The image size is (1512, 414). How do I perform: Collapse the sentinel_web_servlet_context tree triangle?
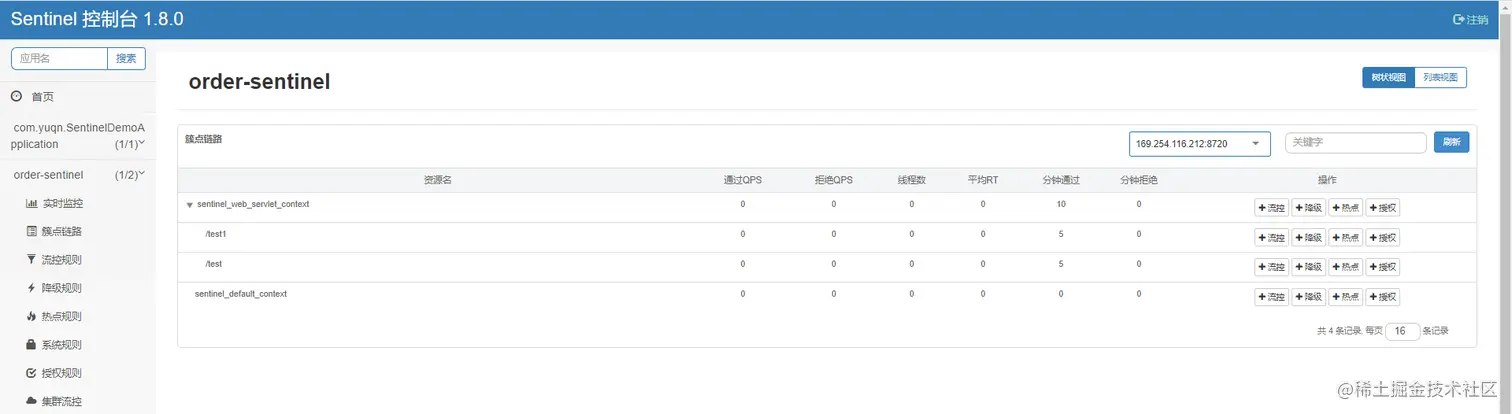tap(189, 204)
